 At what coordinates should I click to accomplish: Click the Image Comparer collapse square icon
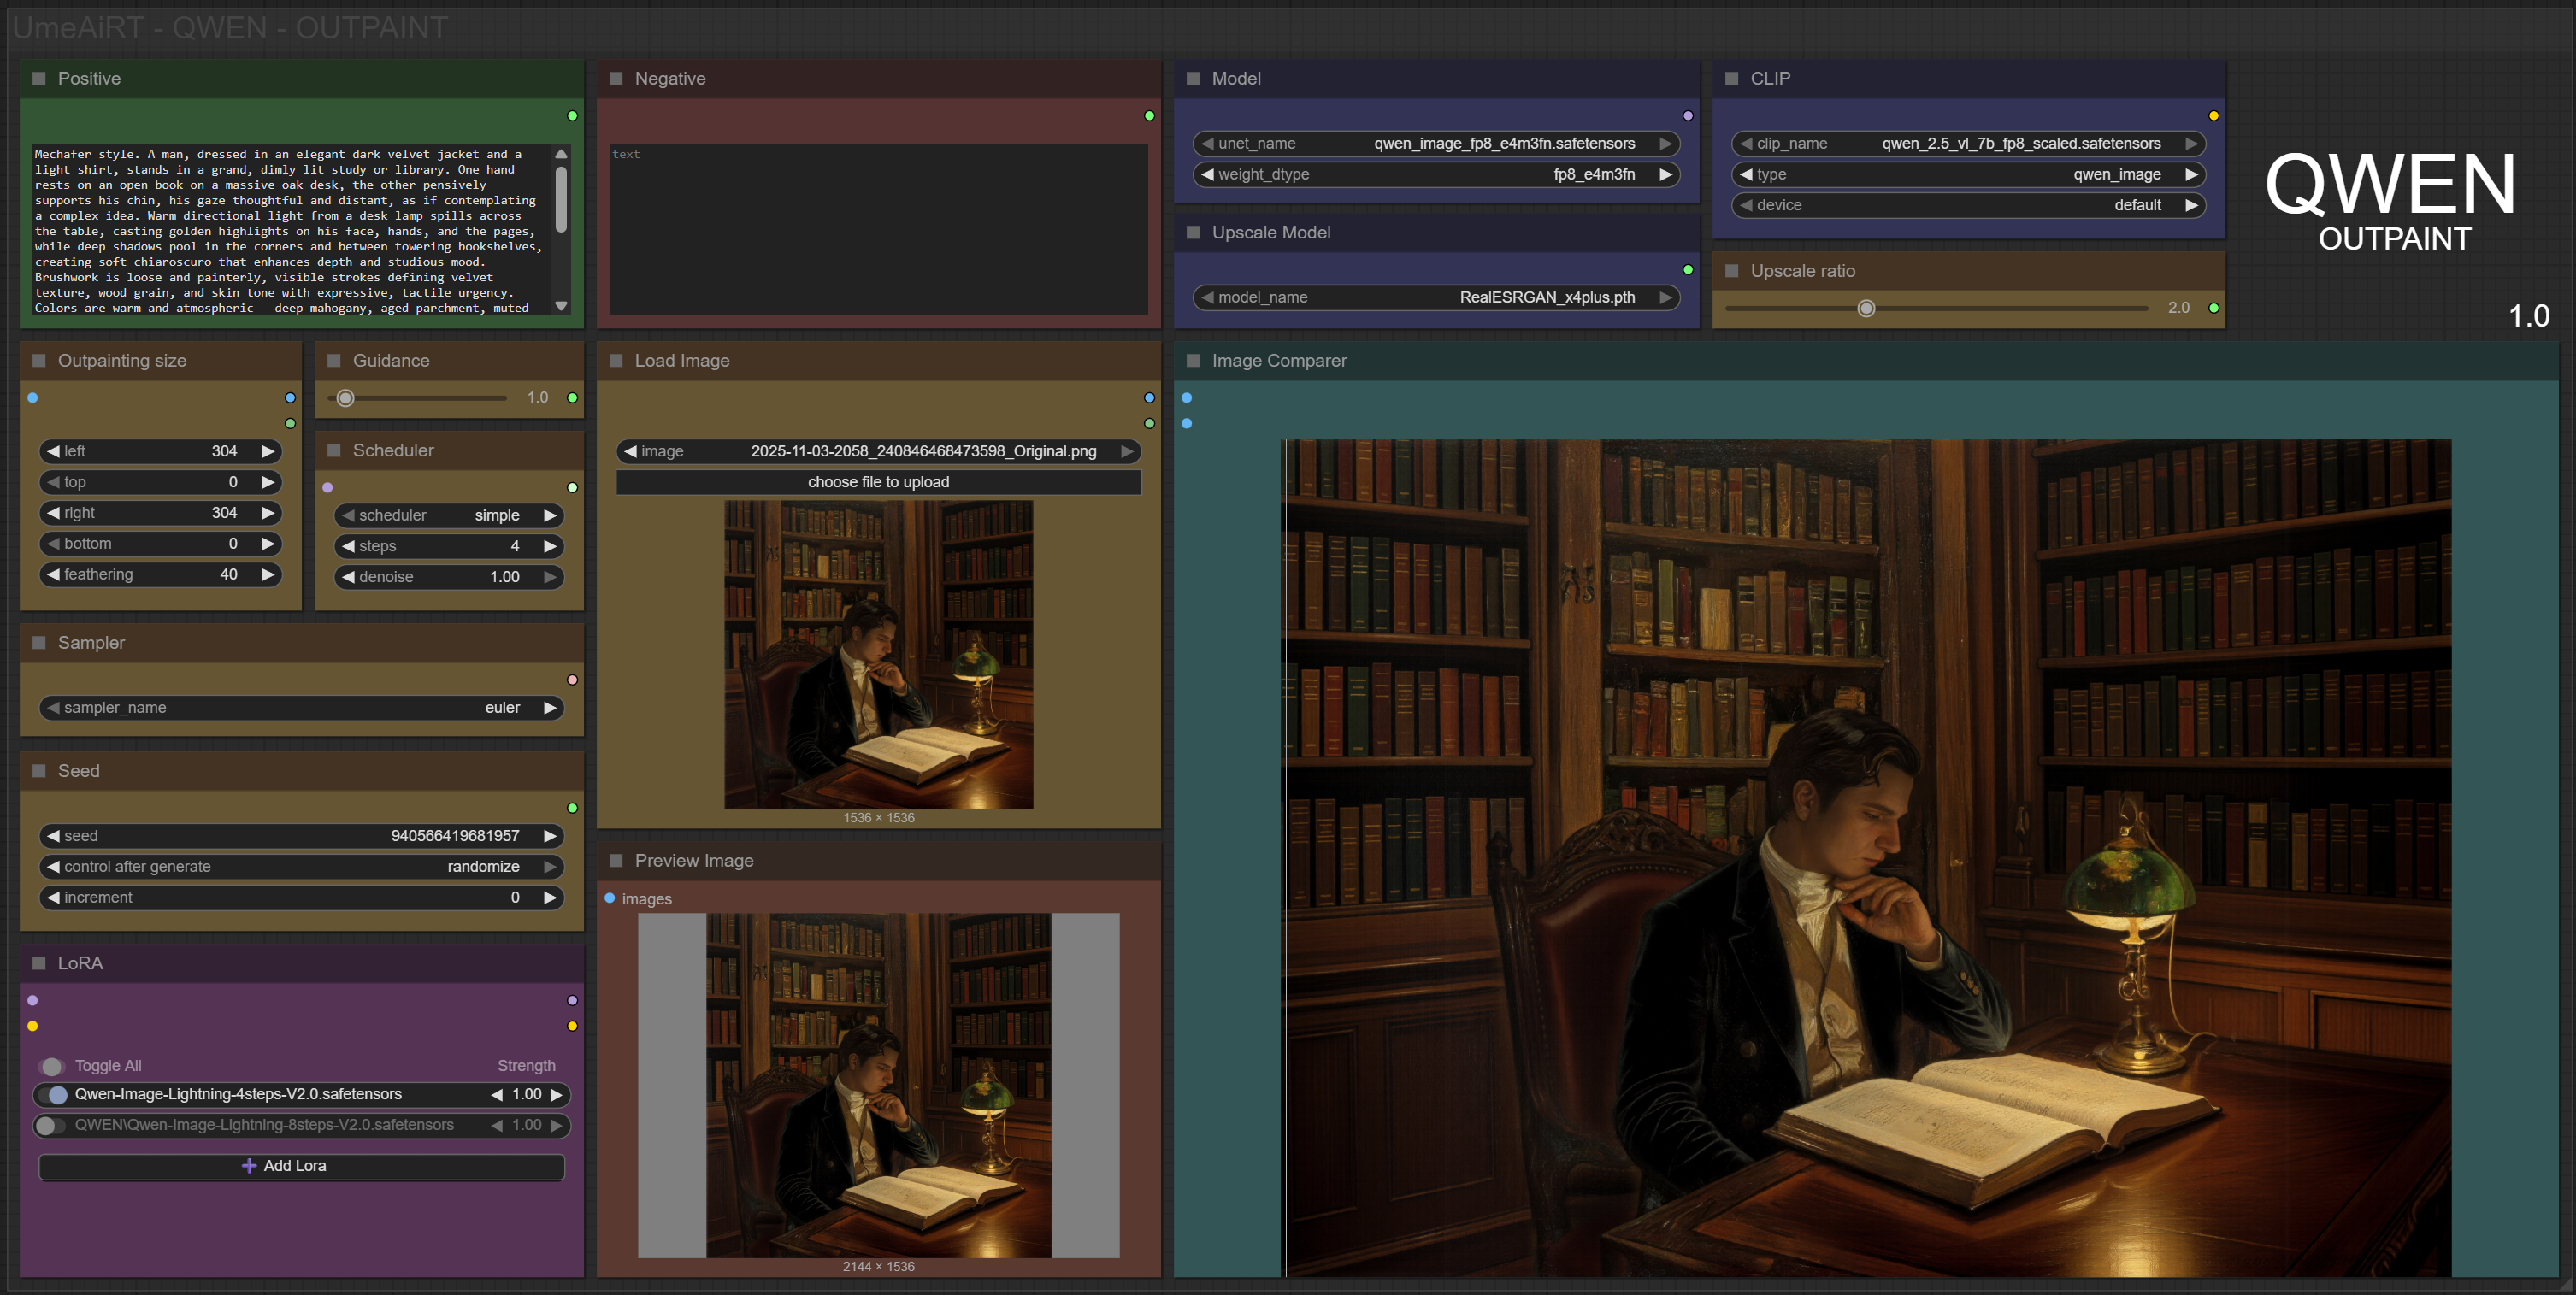coord(1193,360)
